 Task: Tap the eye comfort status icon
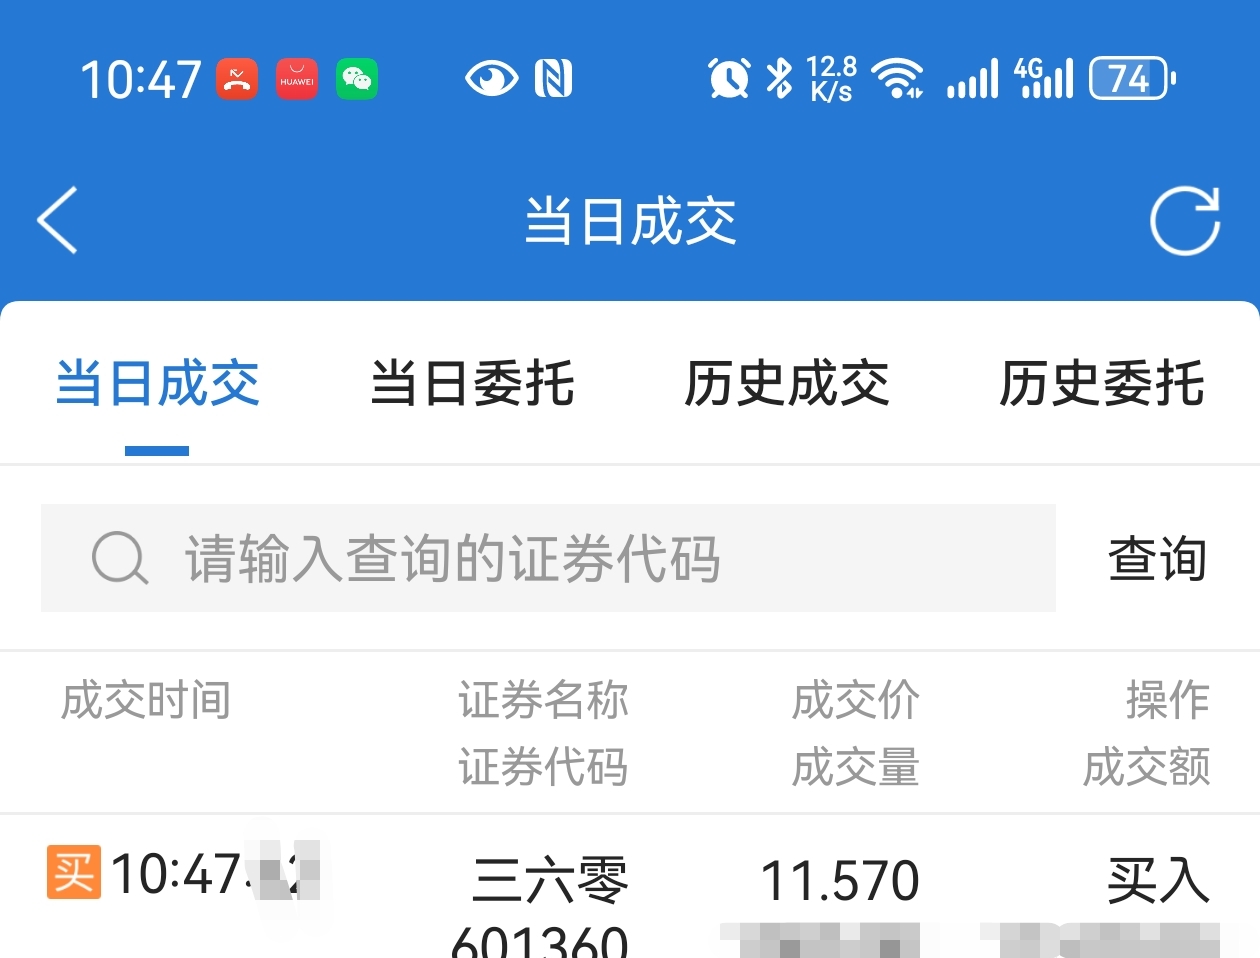[491, 78]
